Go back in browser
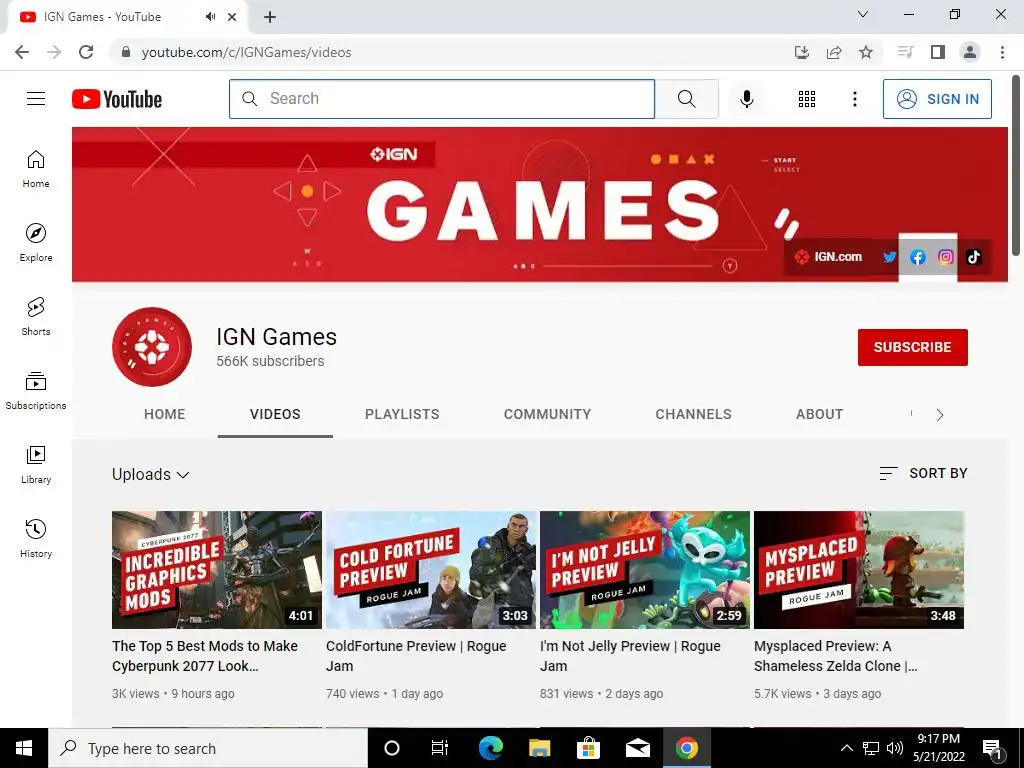Viewport: 1024px width, 768px height. [x=22, y=52]
